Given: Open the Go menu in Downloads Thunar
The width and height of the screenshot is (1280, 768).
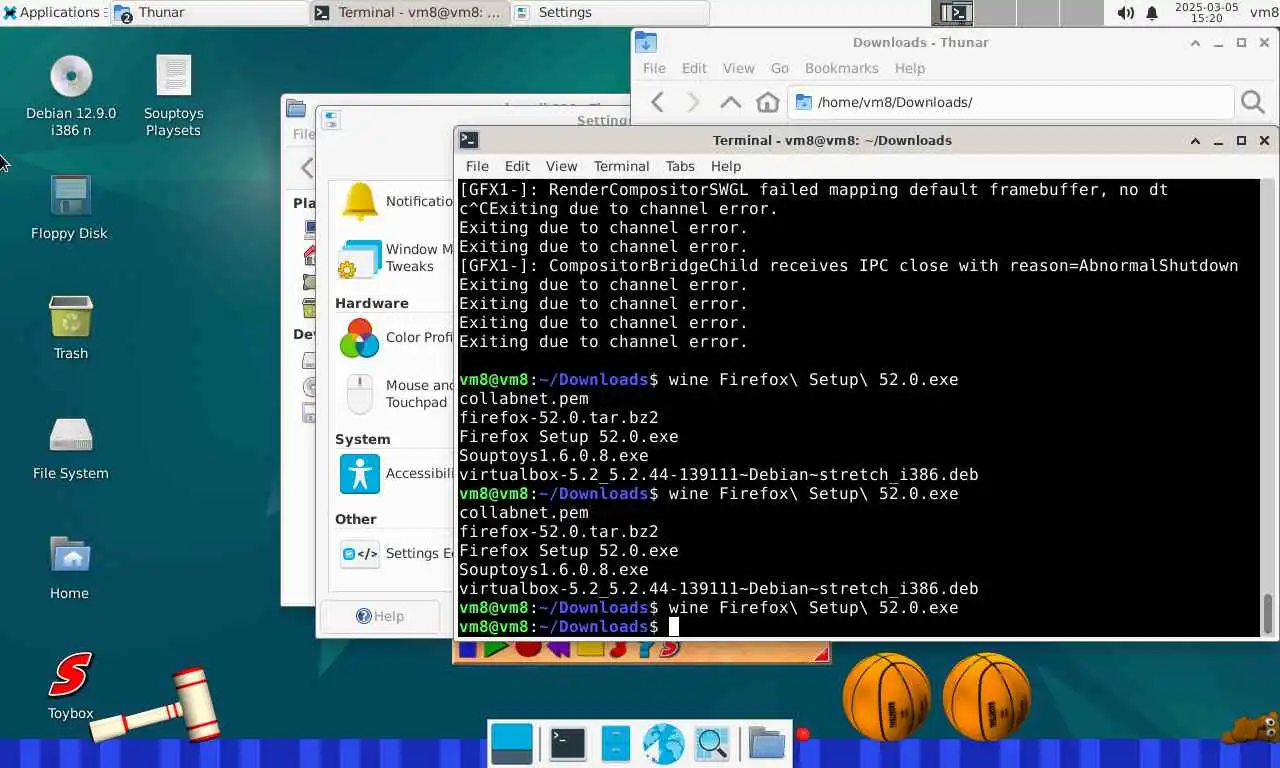Looking at the screenshot, I should pos(780,68).
